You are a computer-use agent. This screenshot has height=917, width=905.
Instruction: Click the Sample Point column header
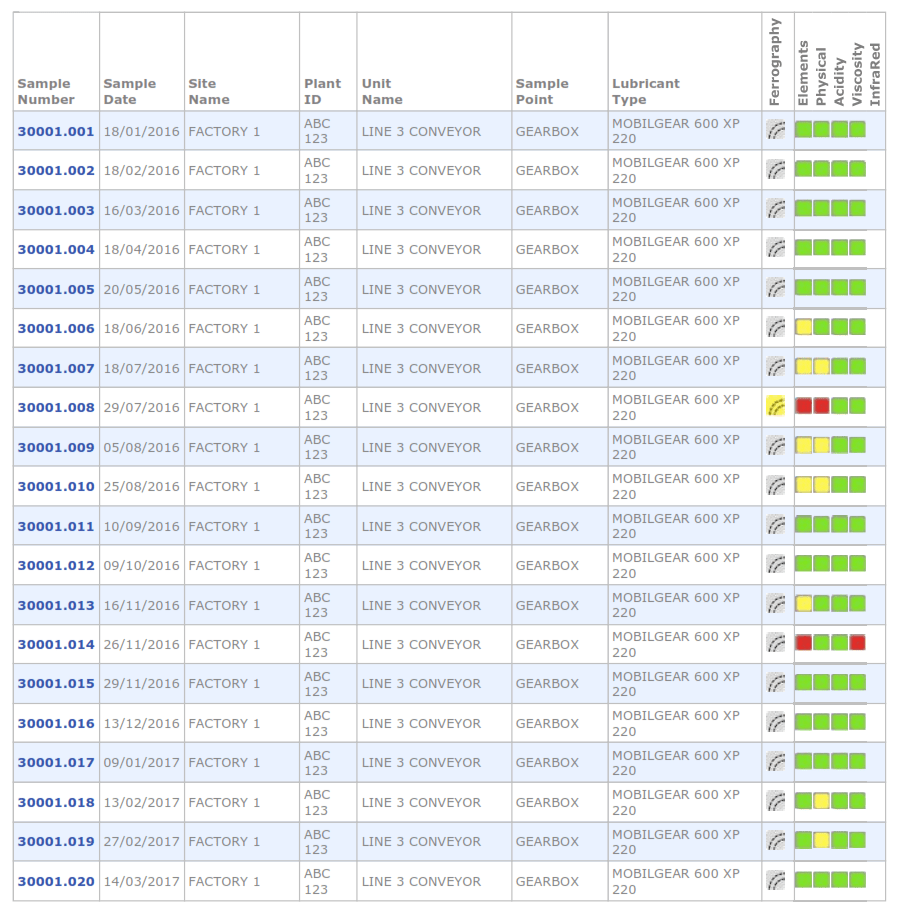point(542,91)
